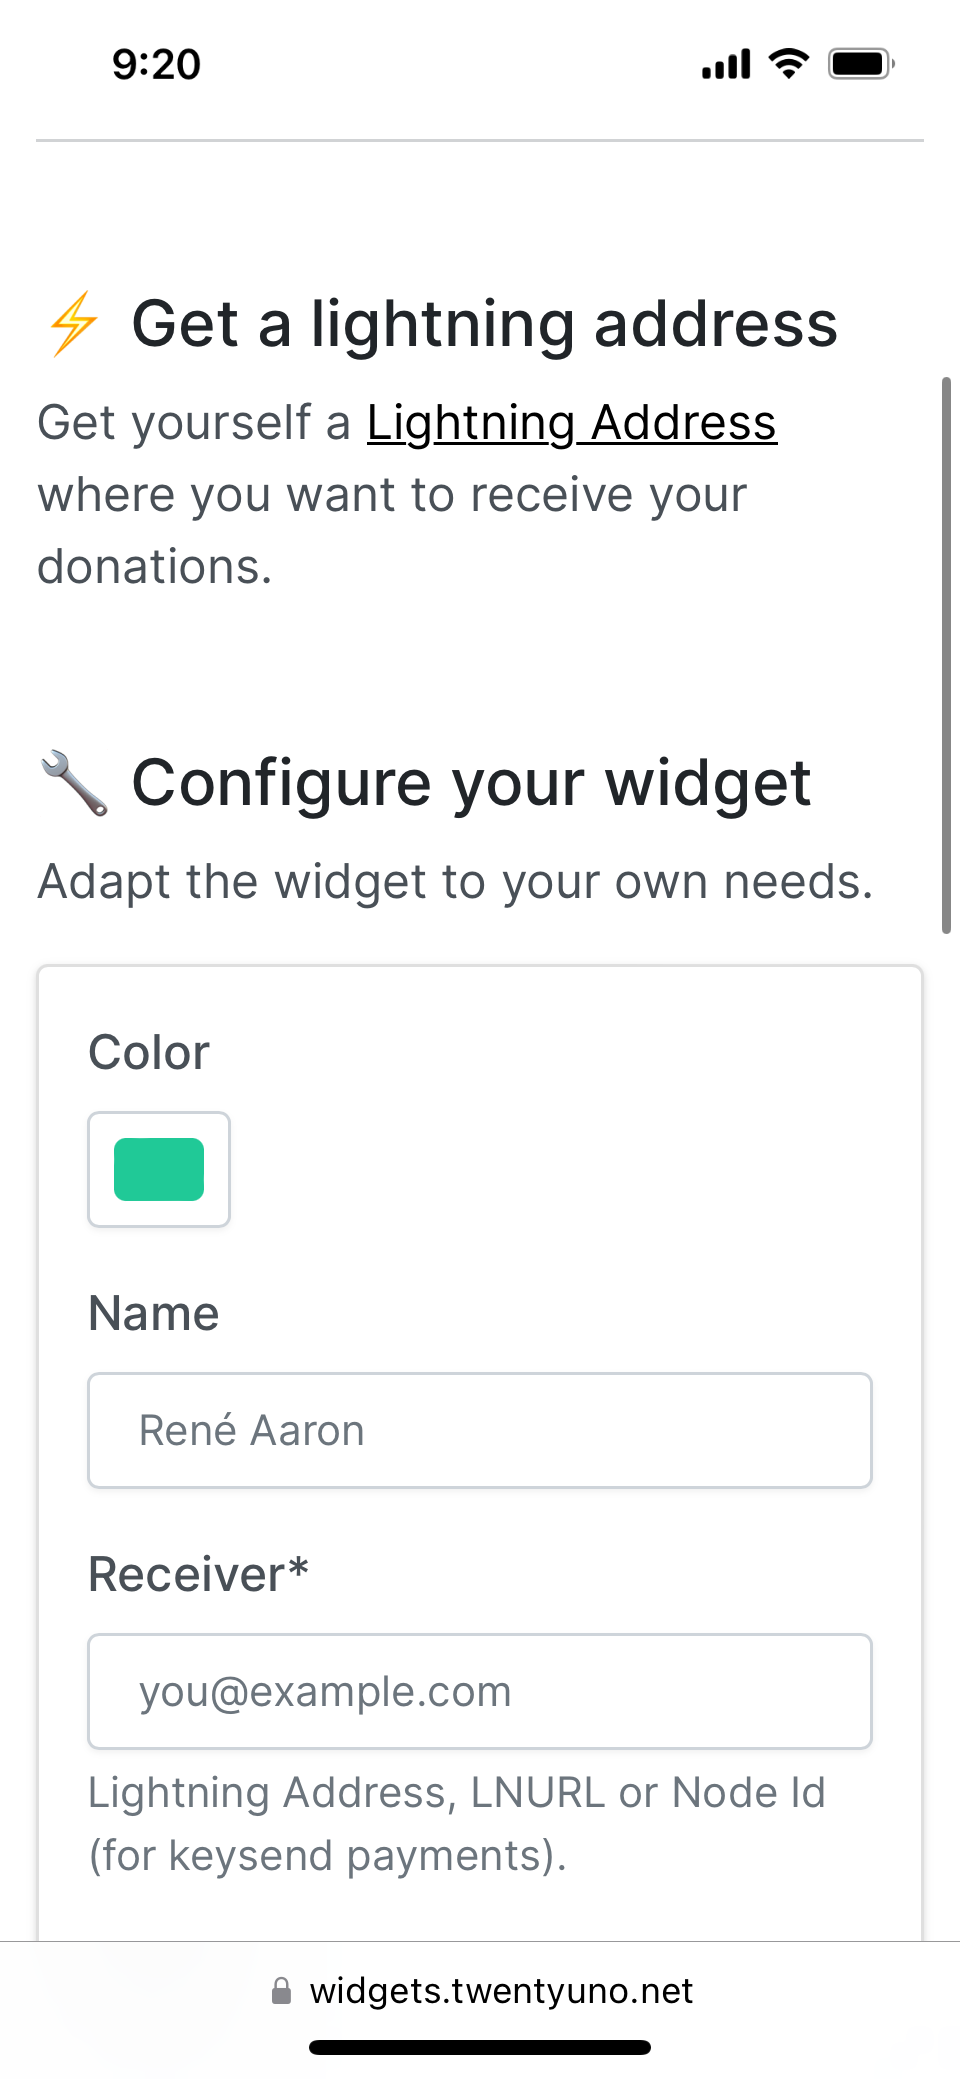Viewport: 960px width, 2079px height.
Task: Click the wrench emoji icon
Action: coord(74,783)
